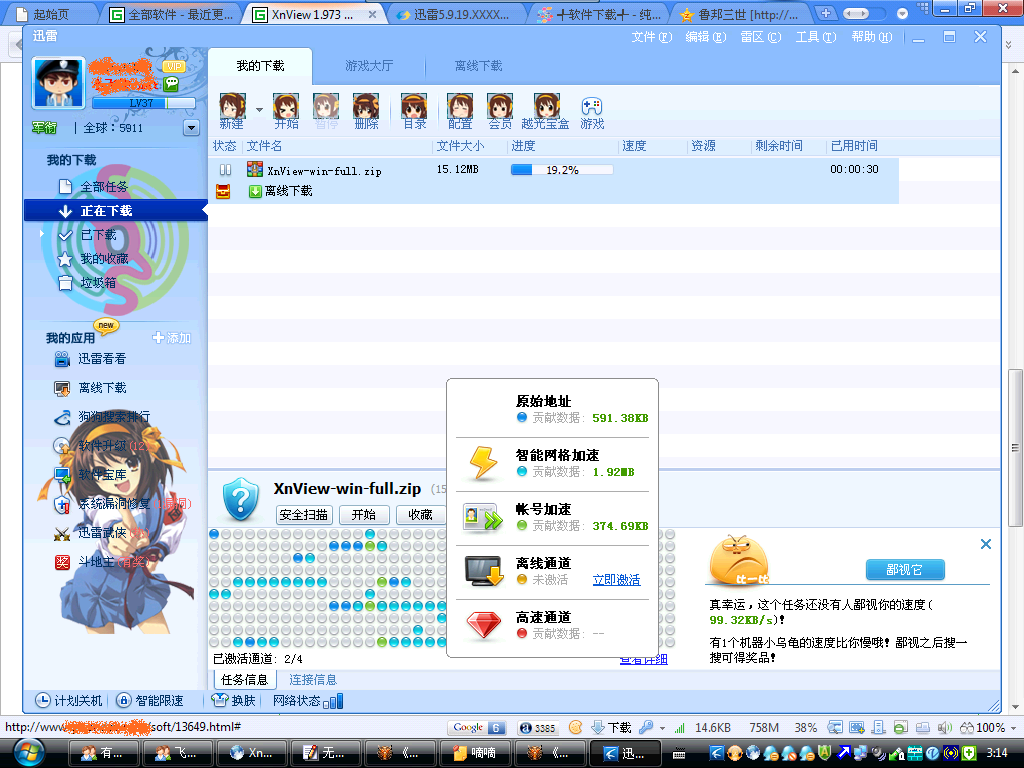Viewport: 1024px width, 768px height.
Task: Open 系统漏洞修复 in the sidebar apps
Action: click(x=123, y=504)
